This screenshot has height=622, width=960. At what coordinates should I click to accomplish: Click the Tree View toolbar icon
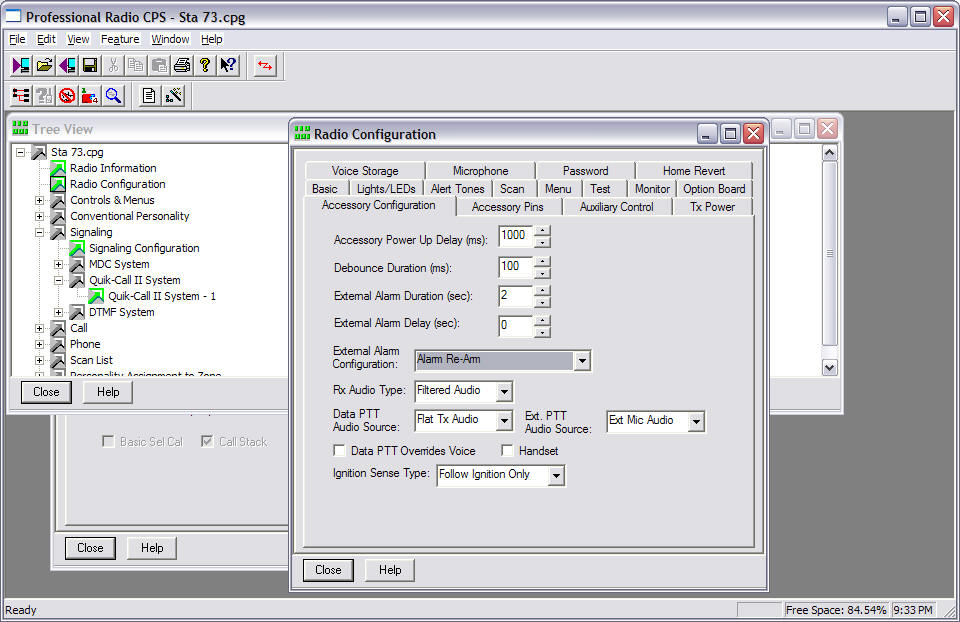pyautogui.click(x=21, y=96)
